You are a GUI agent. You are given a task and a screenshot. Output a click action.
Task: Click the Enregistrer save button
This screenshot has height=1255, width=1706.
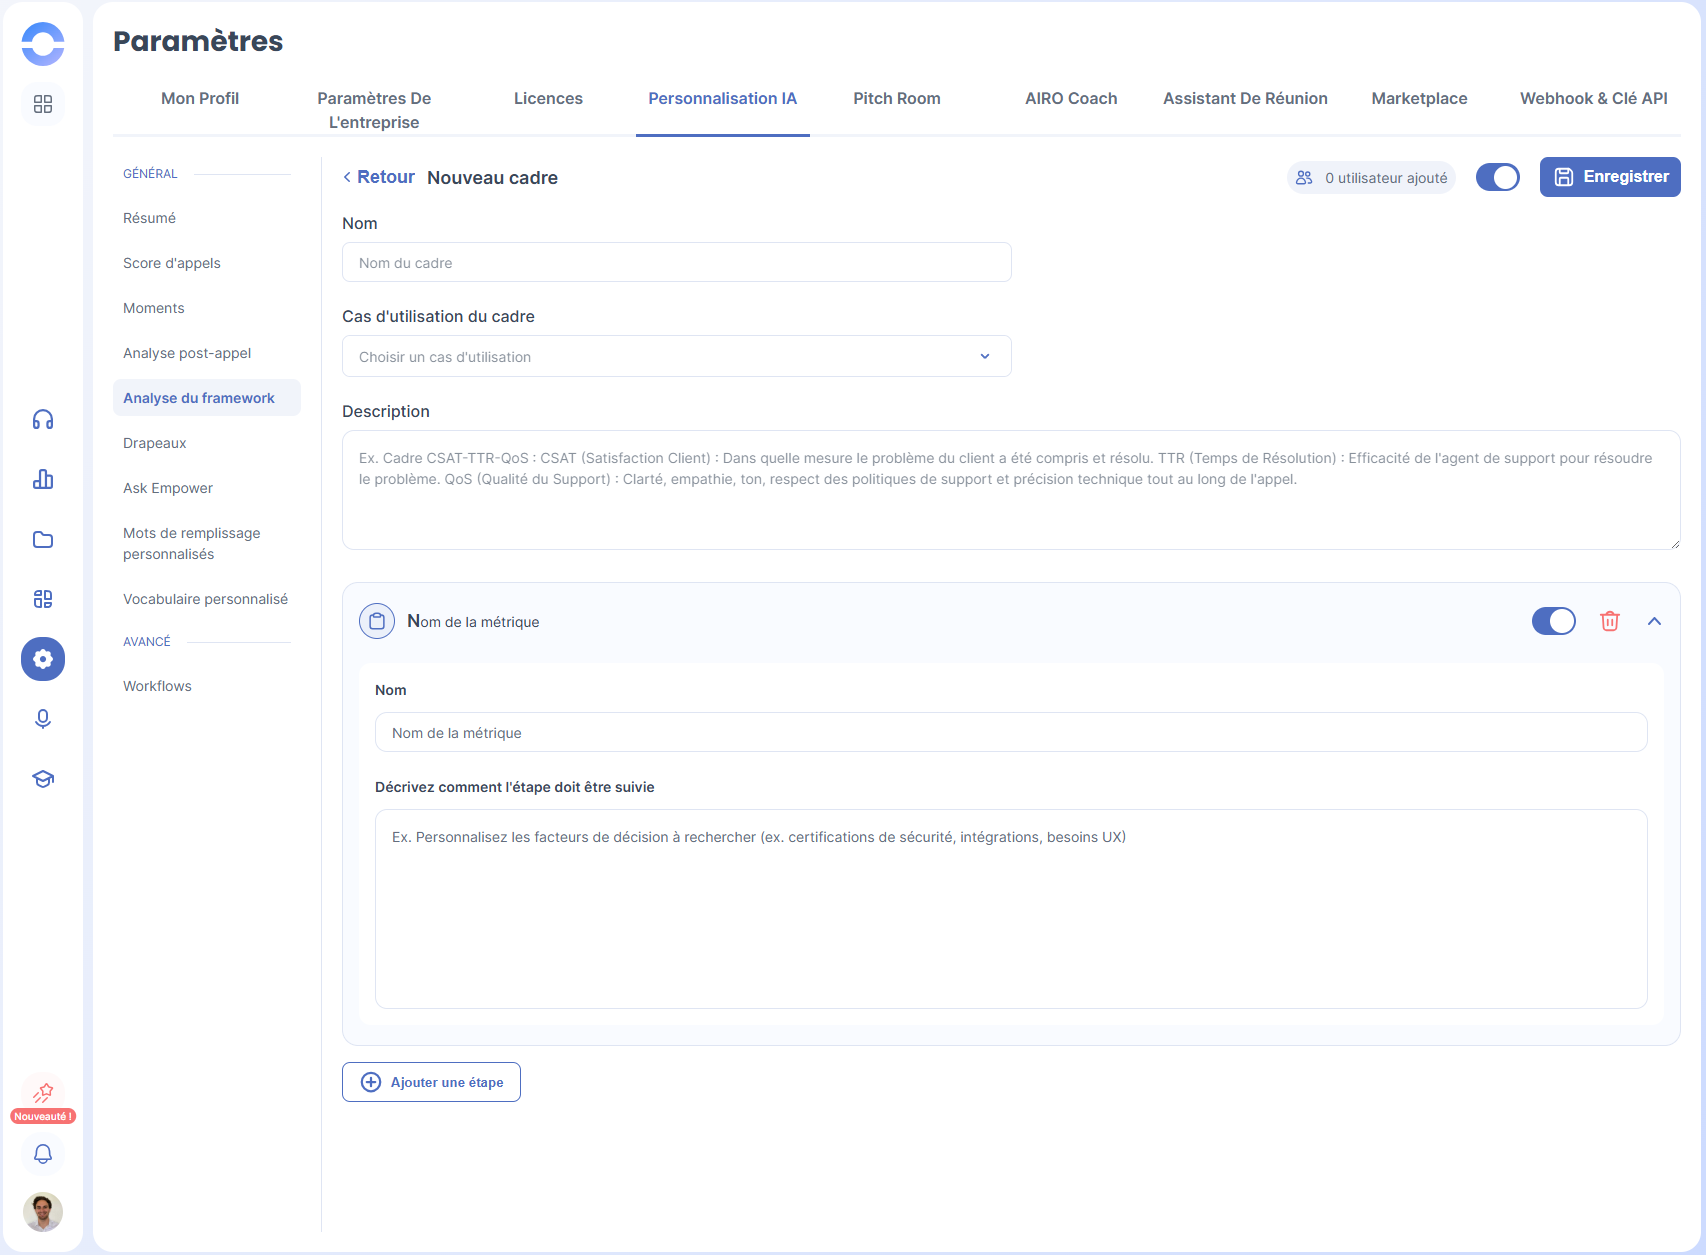pyautogui.click(x=1609, y=177)
